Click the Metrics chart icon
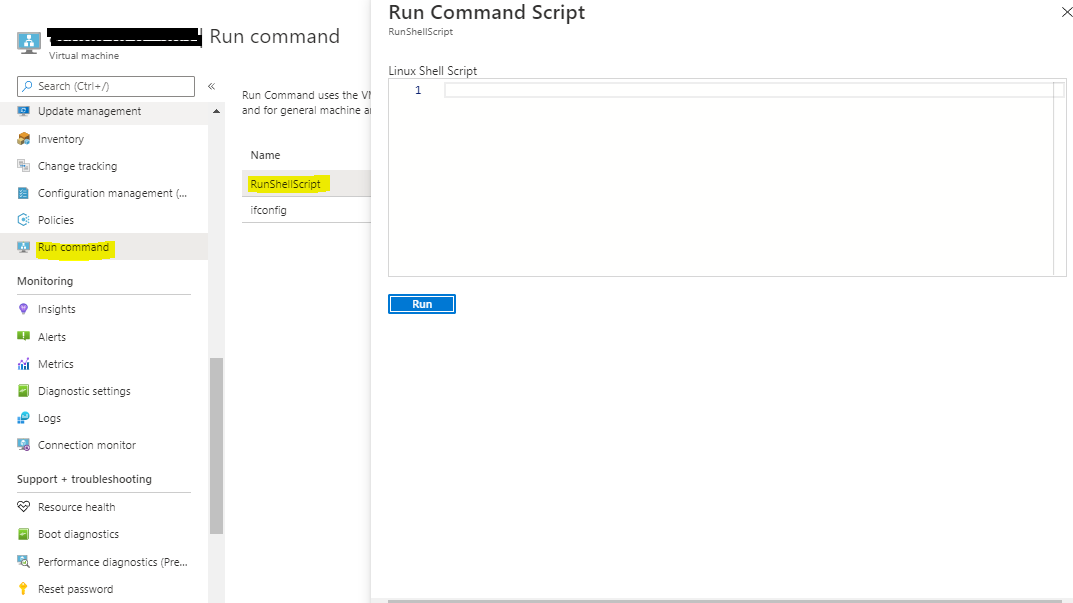The height and width of the screenshot is (603, 1073). point(24,364)
